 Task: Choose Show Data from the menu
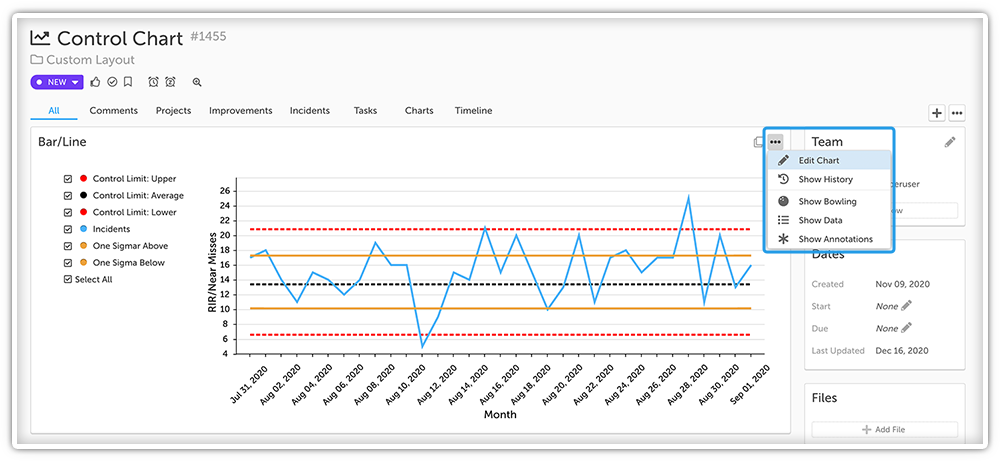click(x=829, y=221)
